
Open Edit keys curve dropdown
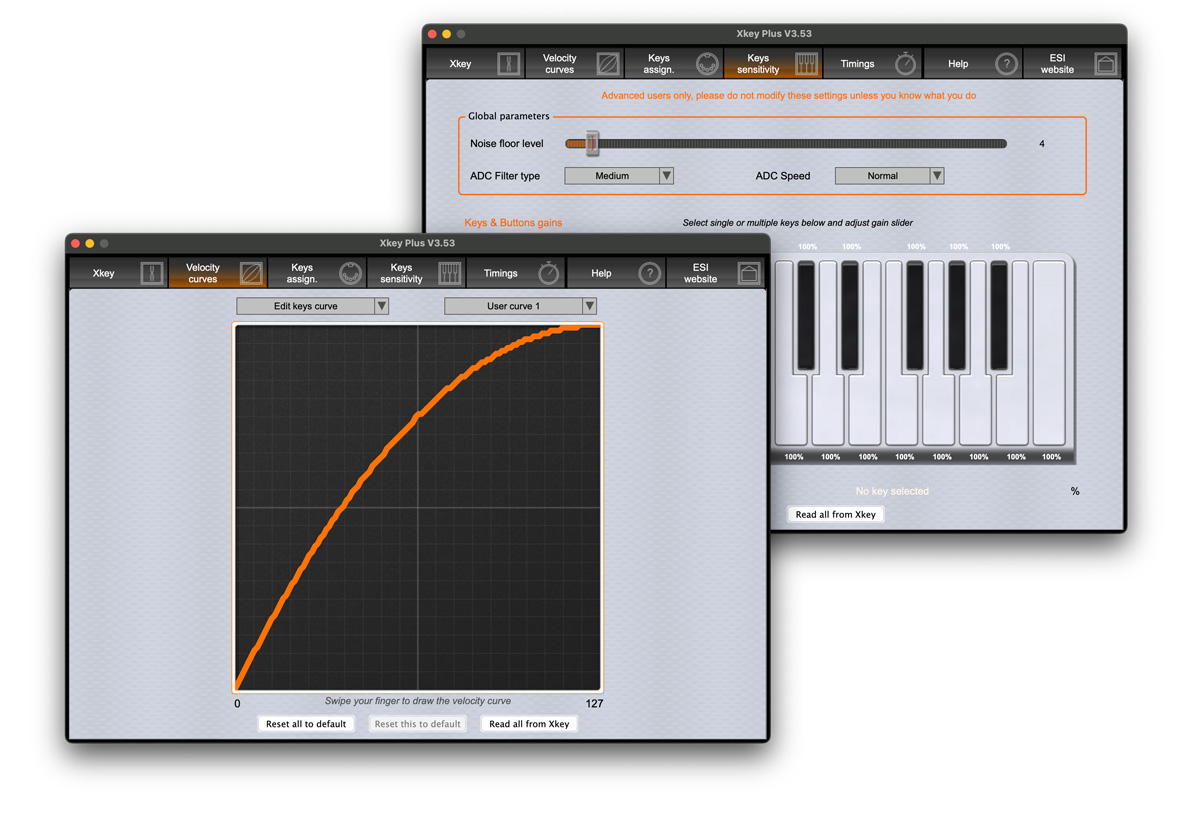pyautogui.click(x=313, y=306)
